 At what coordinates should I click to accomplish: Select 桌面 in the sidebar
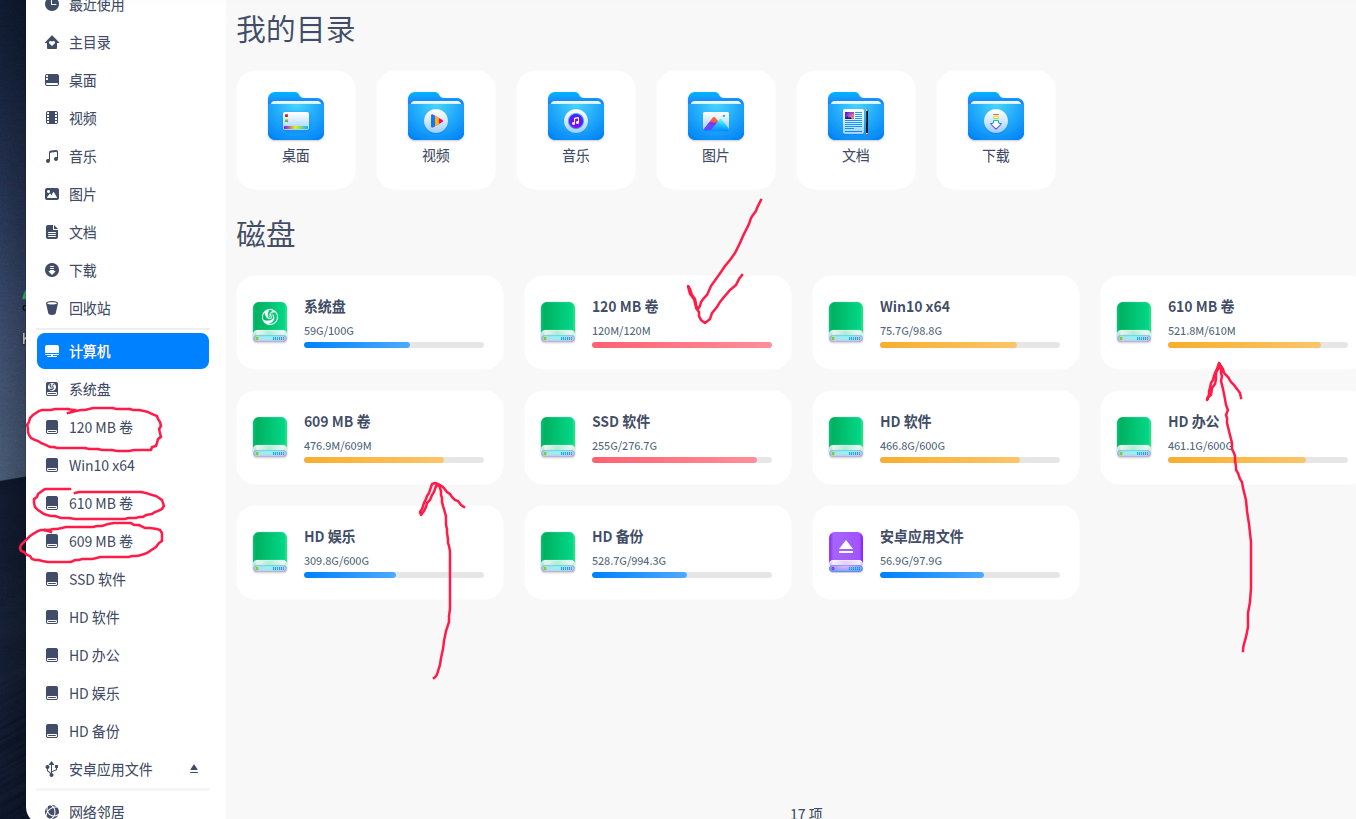pyautogui.click(x=123, y=81)
